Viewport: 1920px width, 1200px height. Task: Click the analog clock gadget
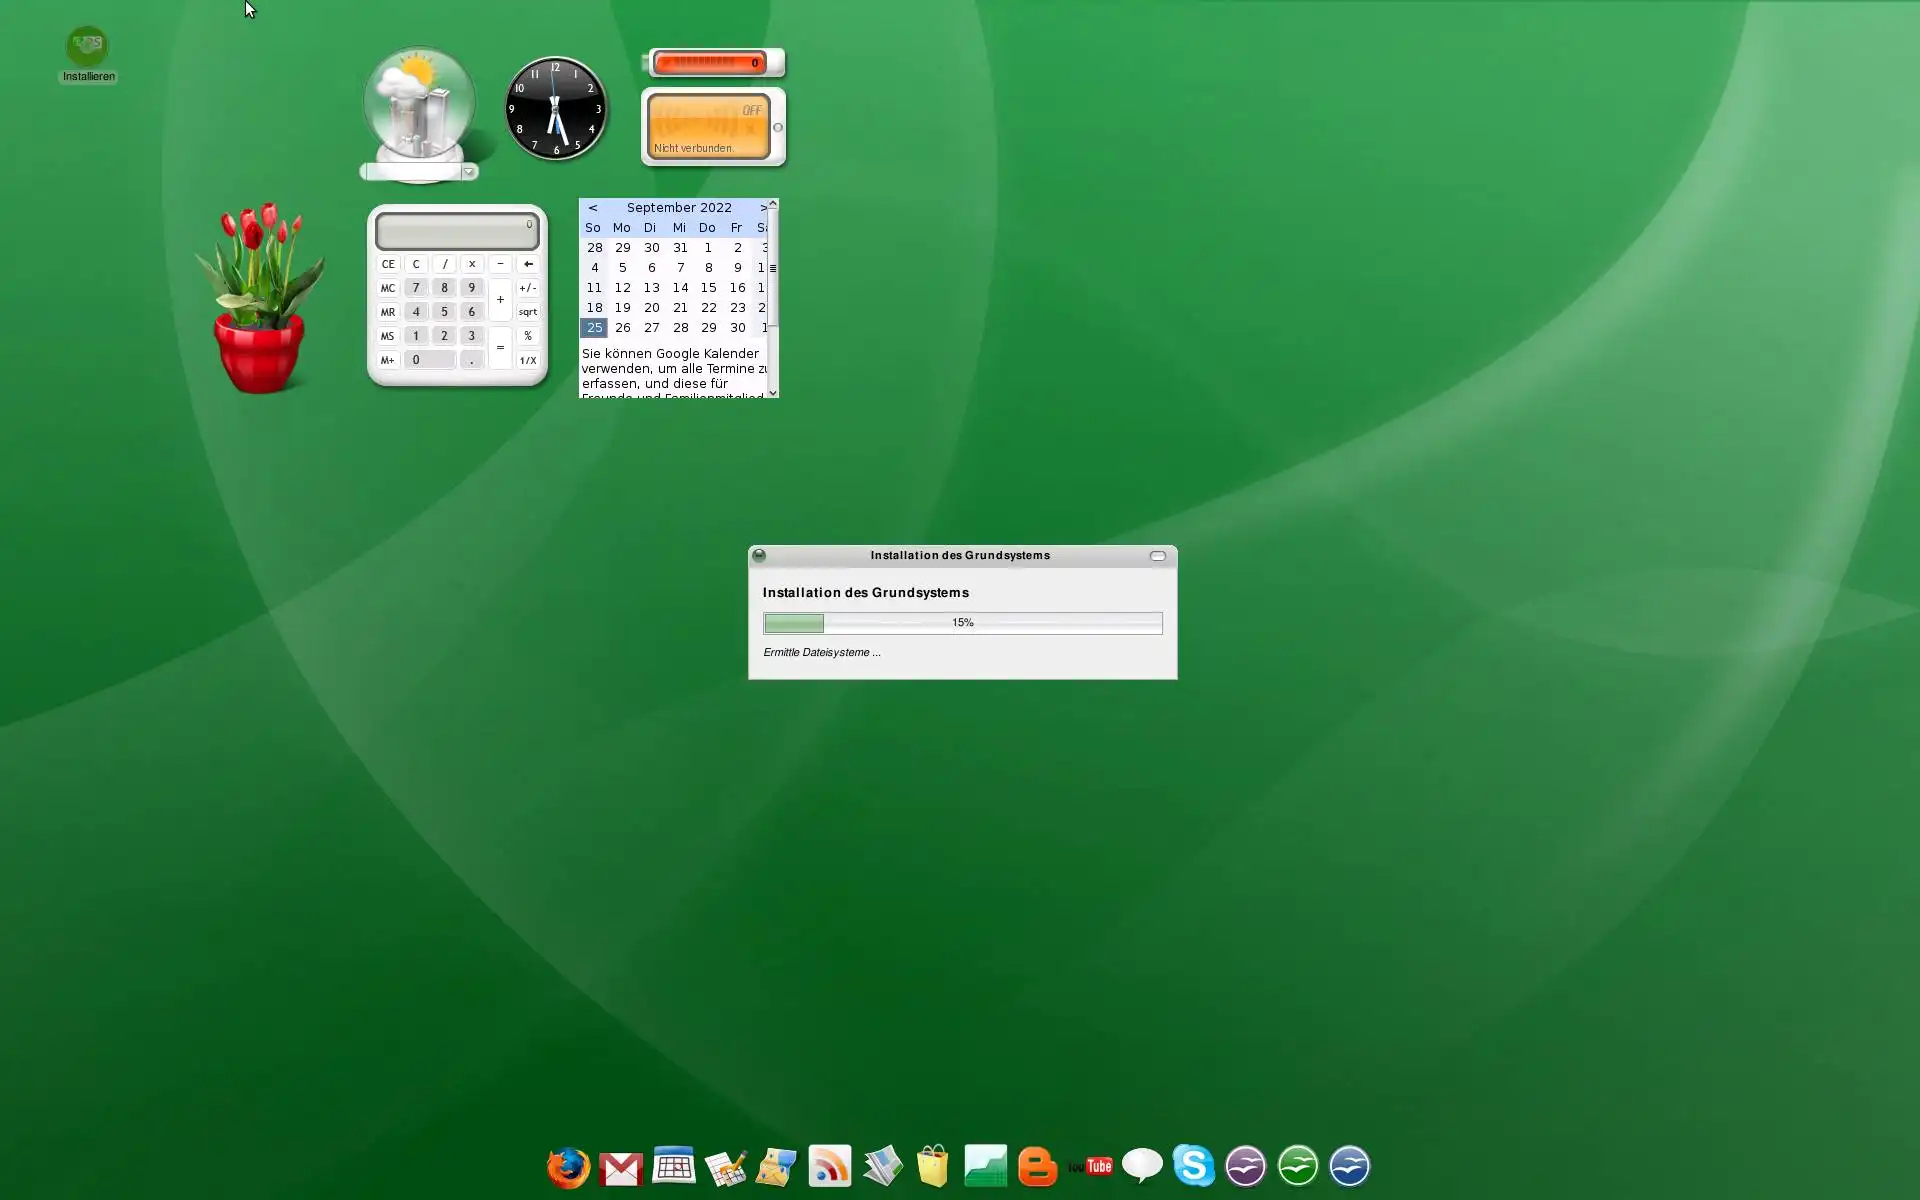(x=556, y=108)
